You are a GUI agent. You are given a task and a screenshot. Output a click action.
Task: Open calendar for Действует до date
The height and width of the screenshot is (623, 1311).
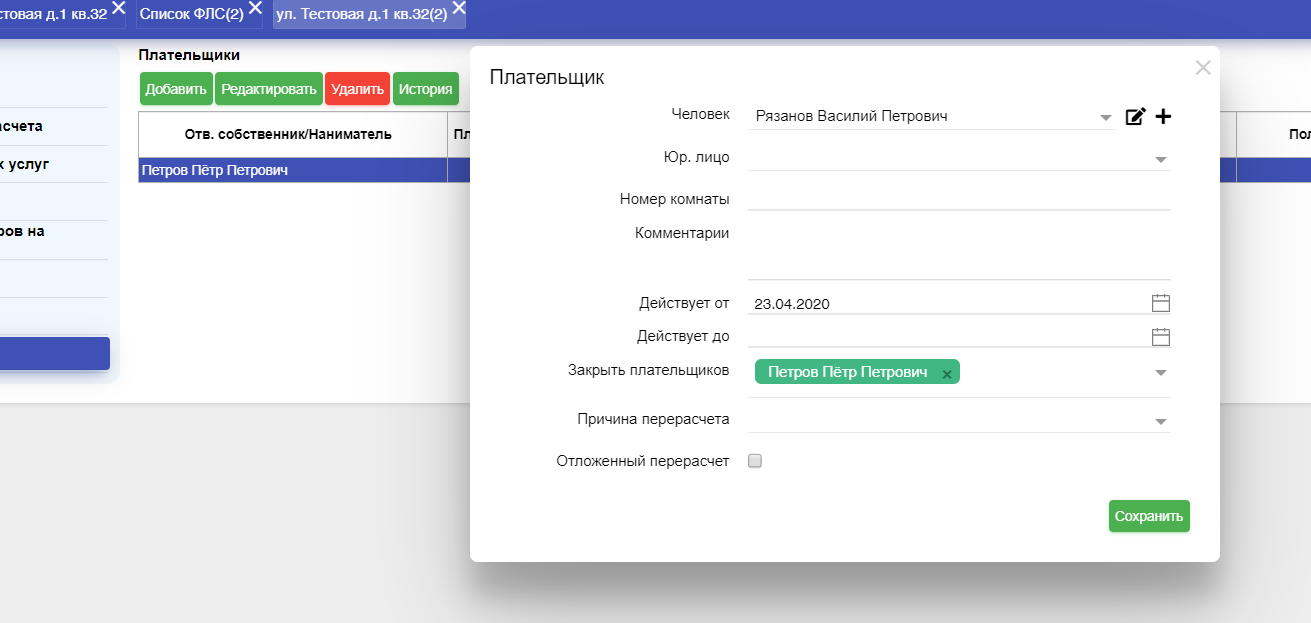[x=1161, y=336]
